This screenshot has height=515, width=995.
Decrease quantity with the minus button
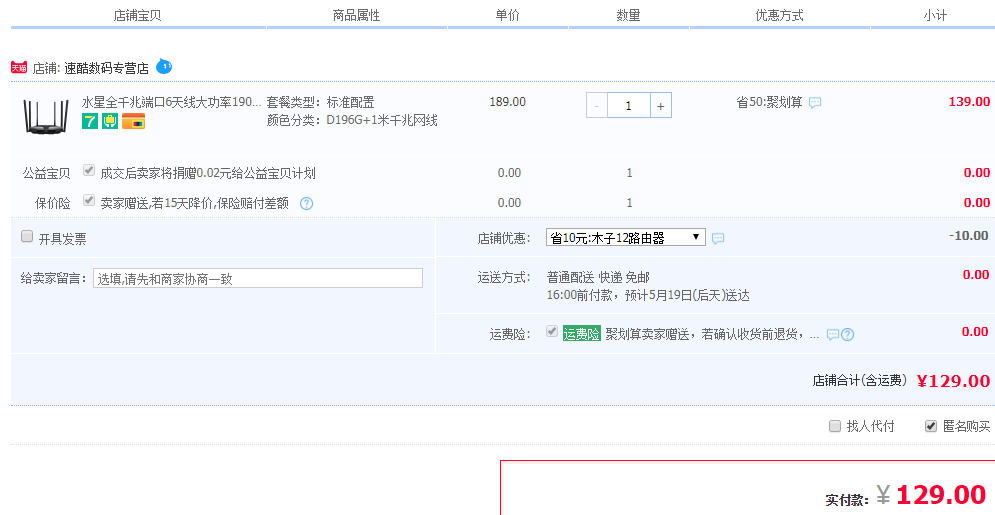(x=596, y=106)
